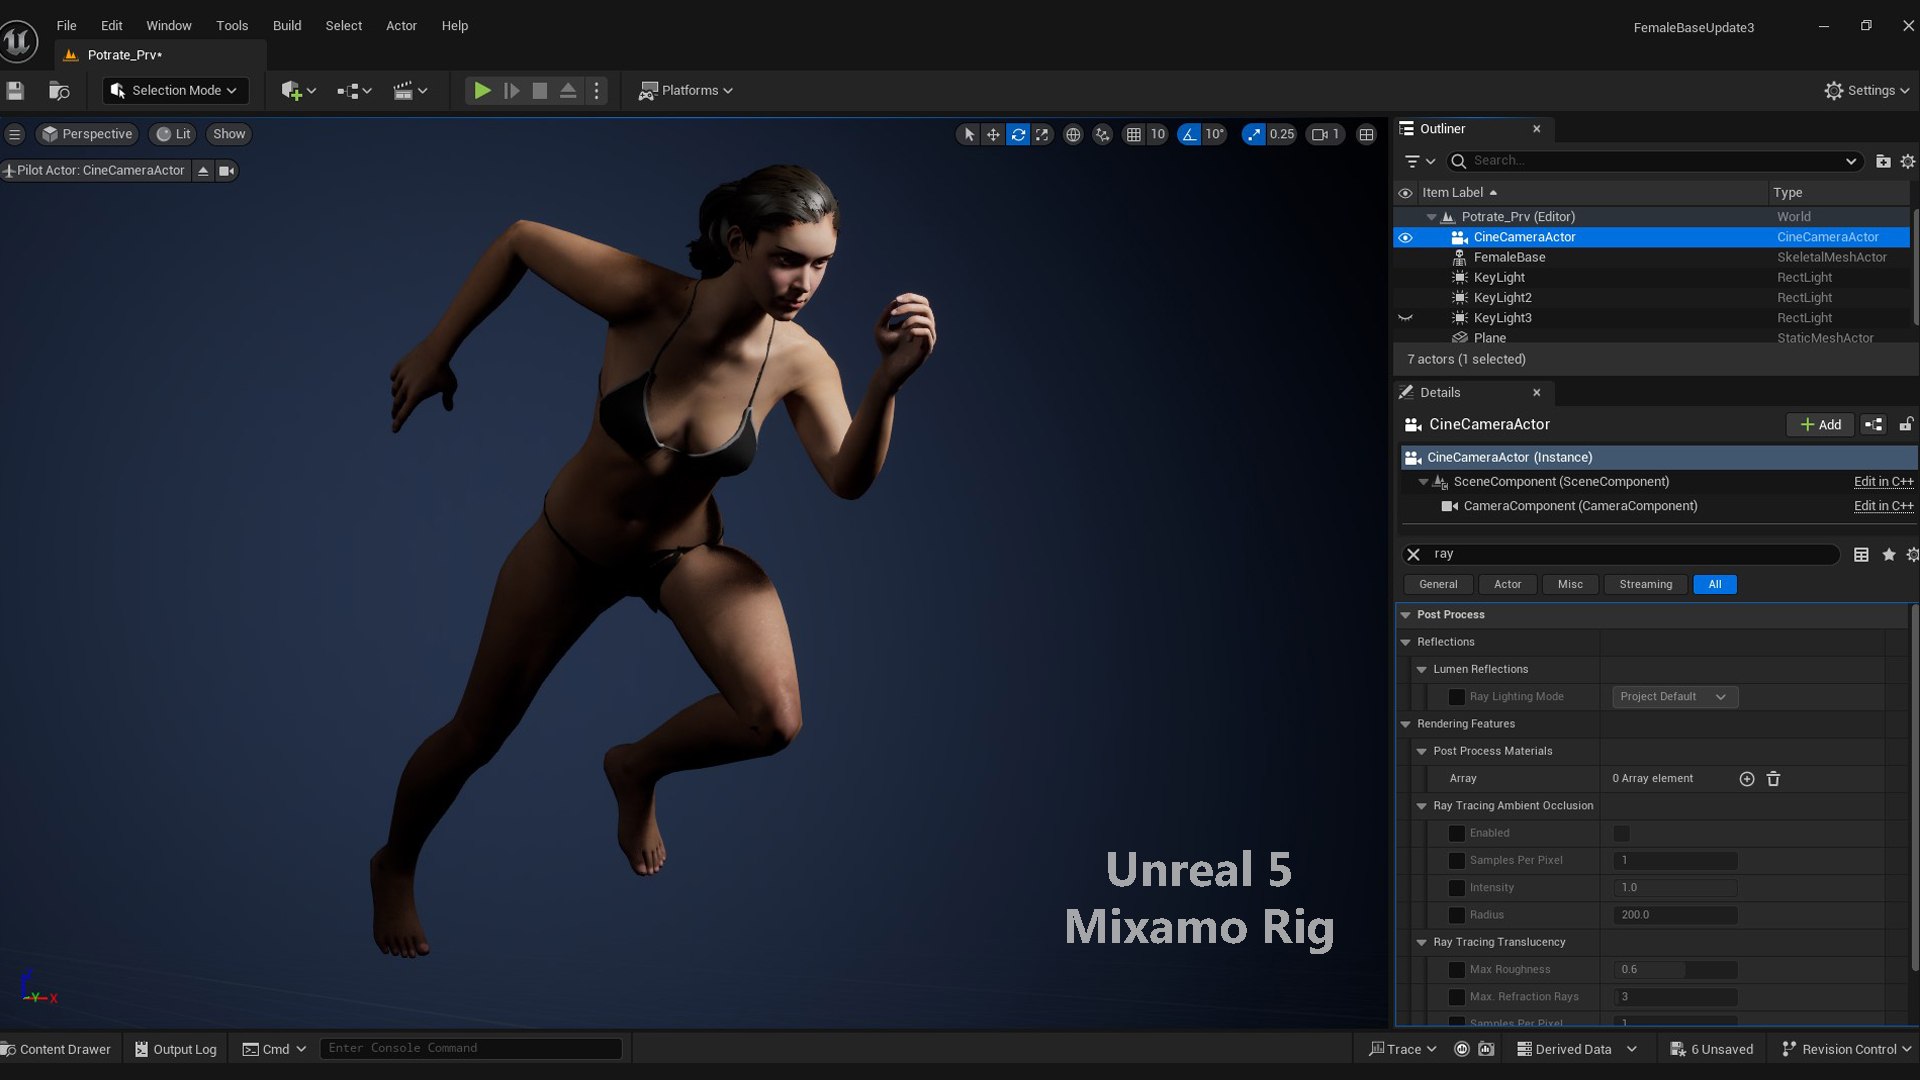Delete all Post Process Materials array elements
The width and height of the screenshot is (1920, 1080).
[1774, 779]
